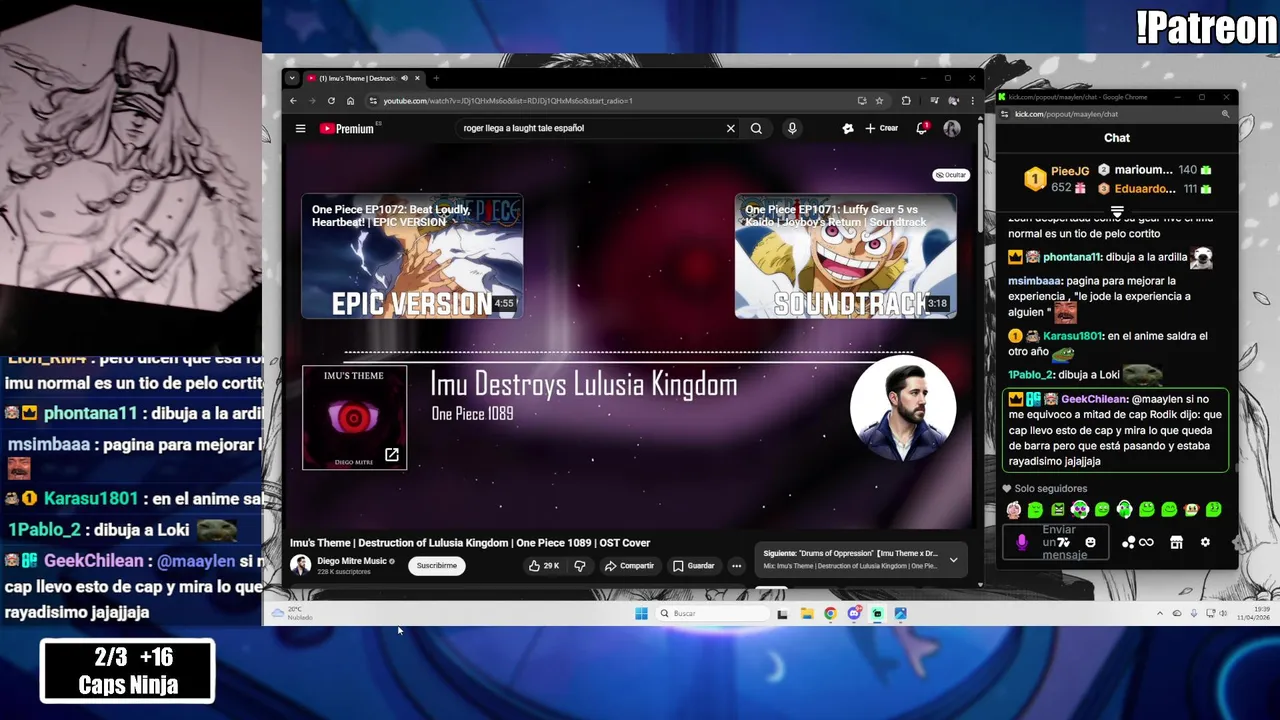1280x720 pixels.
Task: Open the YouTube hamburger guide menu
Action: pos(300,128)
